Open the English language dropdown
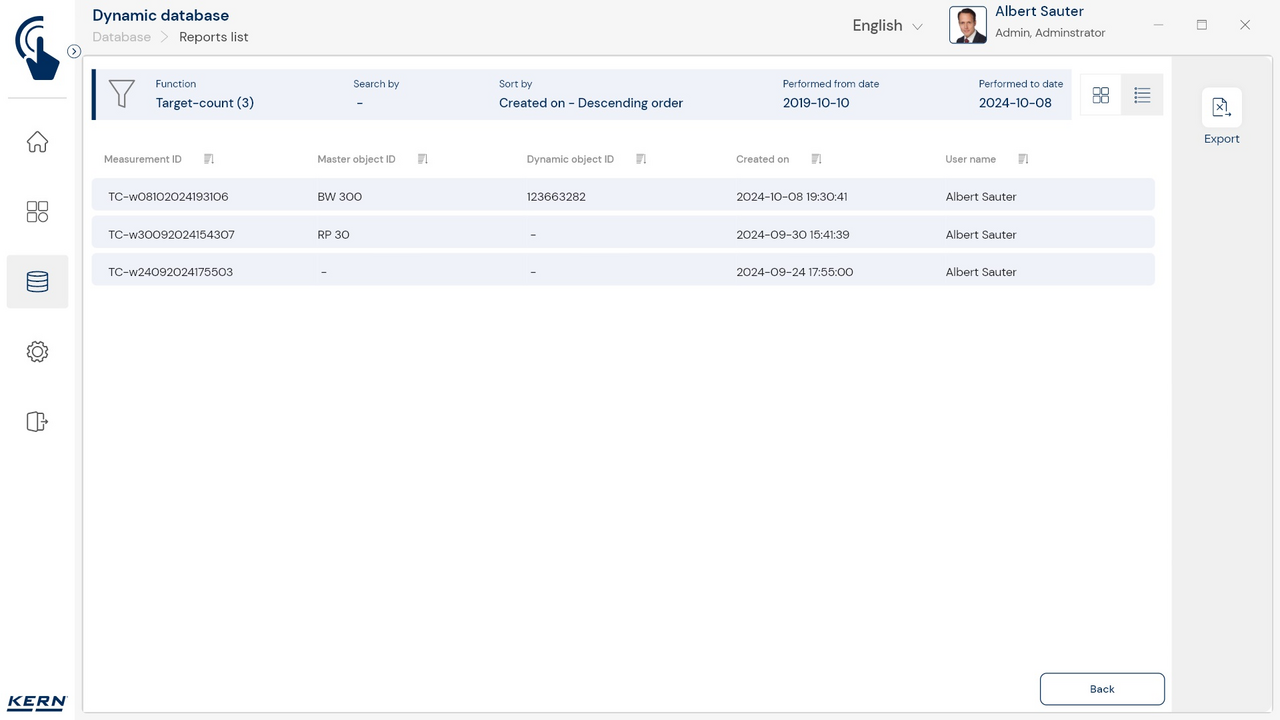This screenshot has width=1280, height=720. click(x=887, y=26)
